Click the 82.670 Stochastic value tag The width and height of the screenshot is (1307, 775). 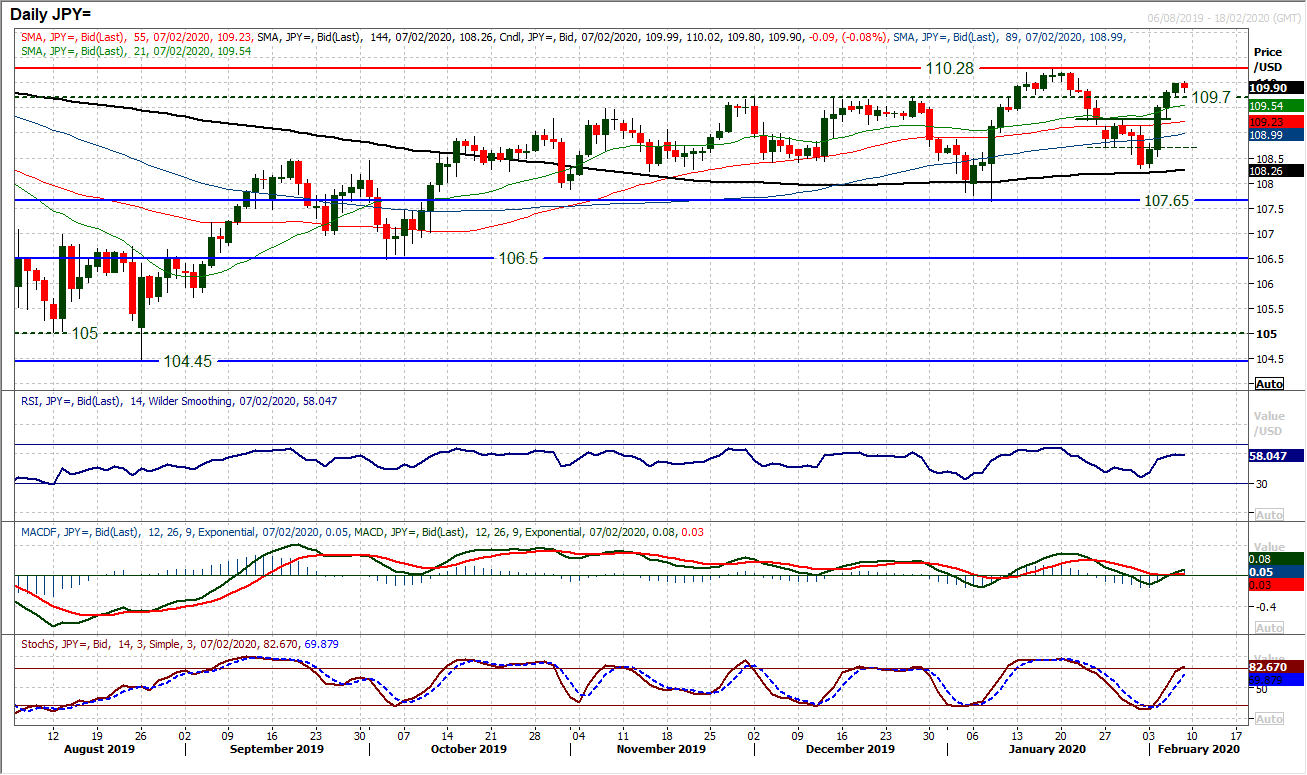tap(1277, 665)
